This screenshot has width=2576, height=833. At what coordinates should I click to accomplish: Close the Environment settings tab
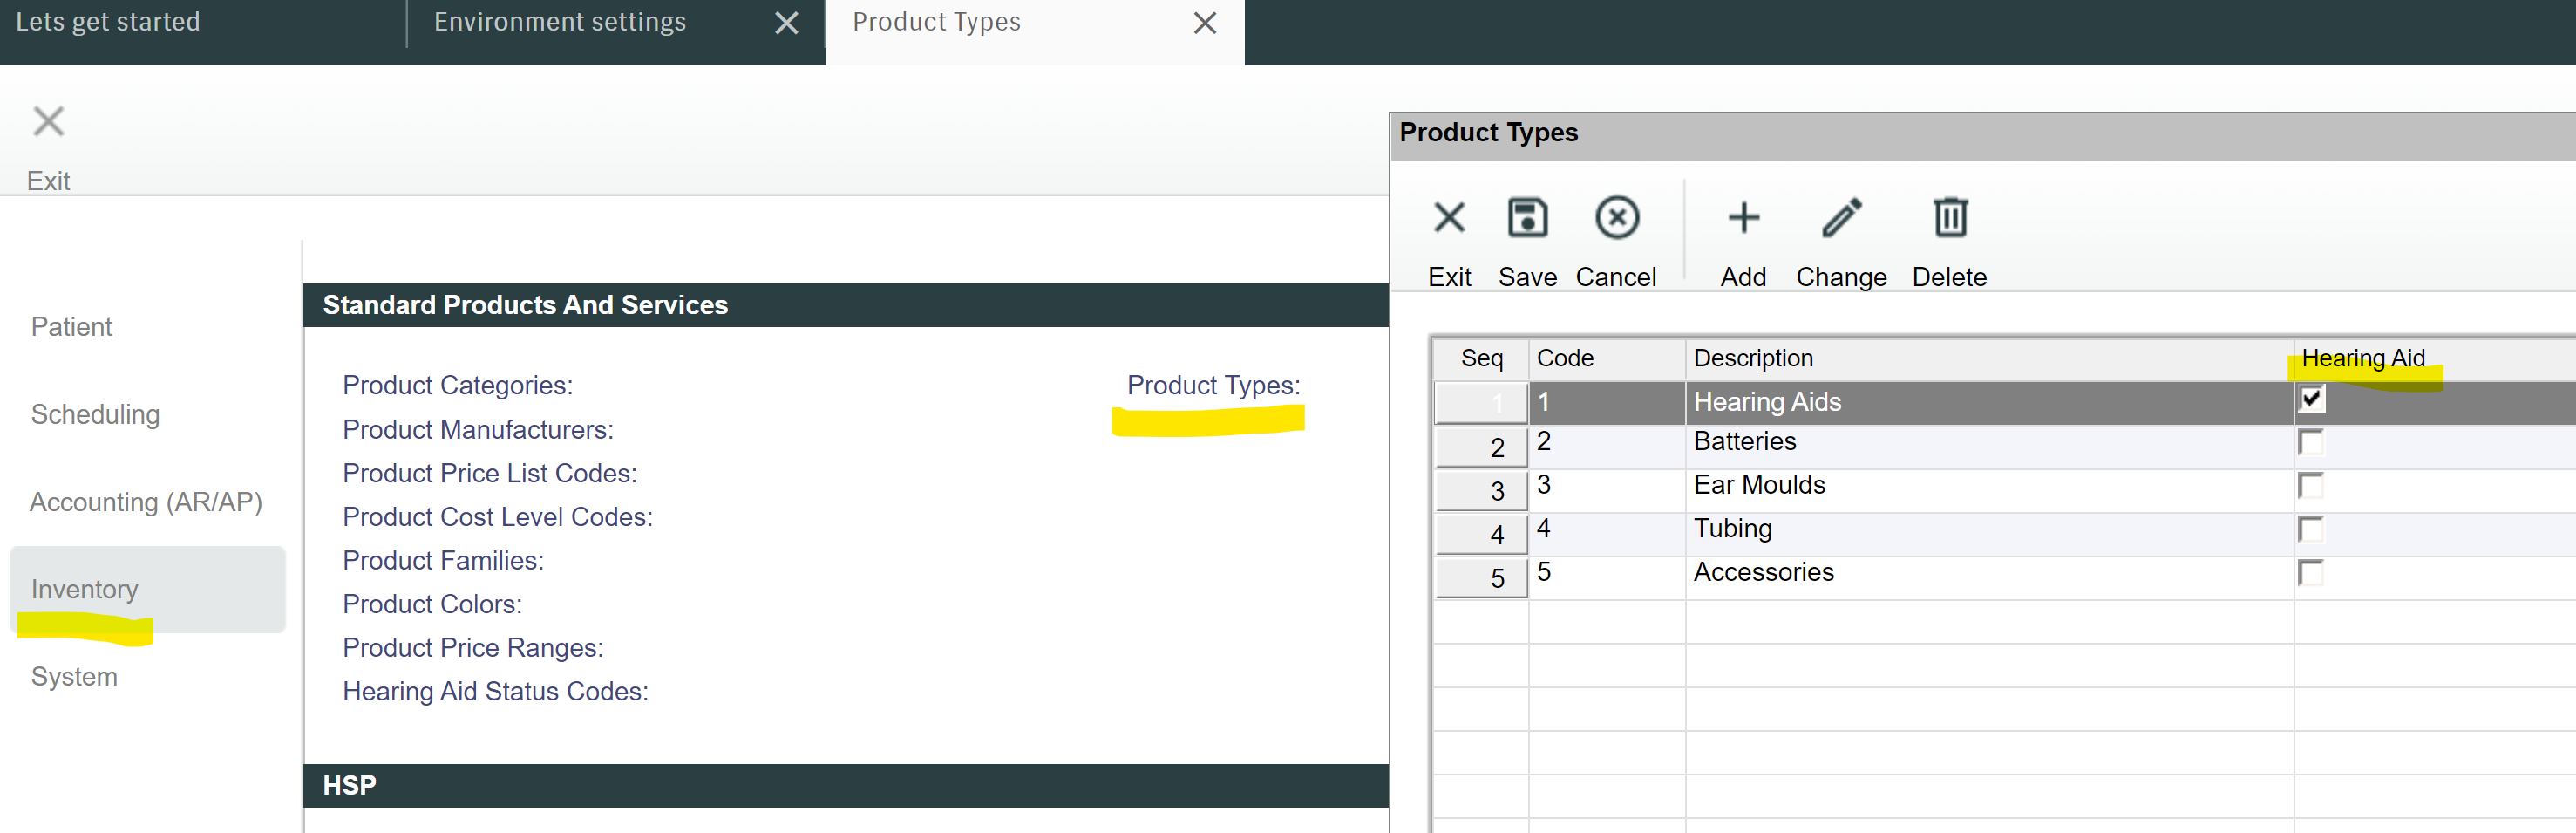click(x=786, y=23)
